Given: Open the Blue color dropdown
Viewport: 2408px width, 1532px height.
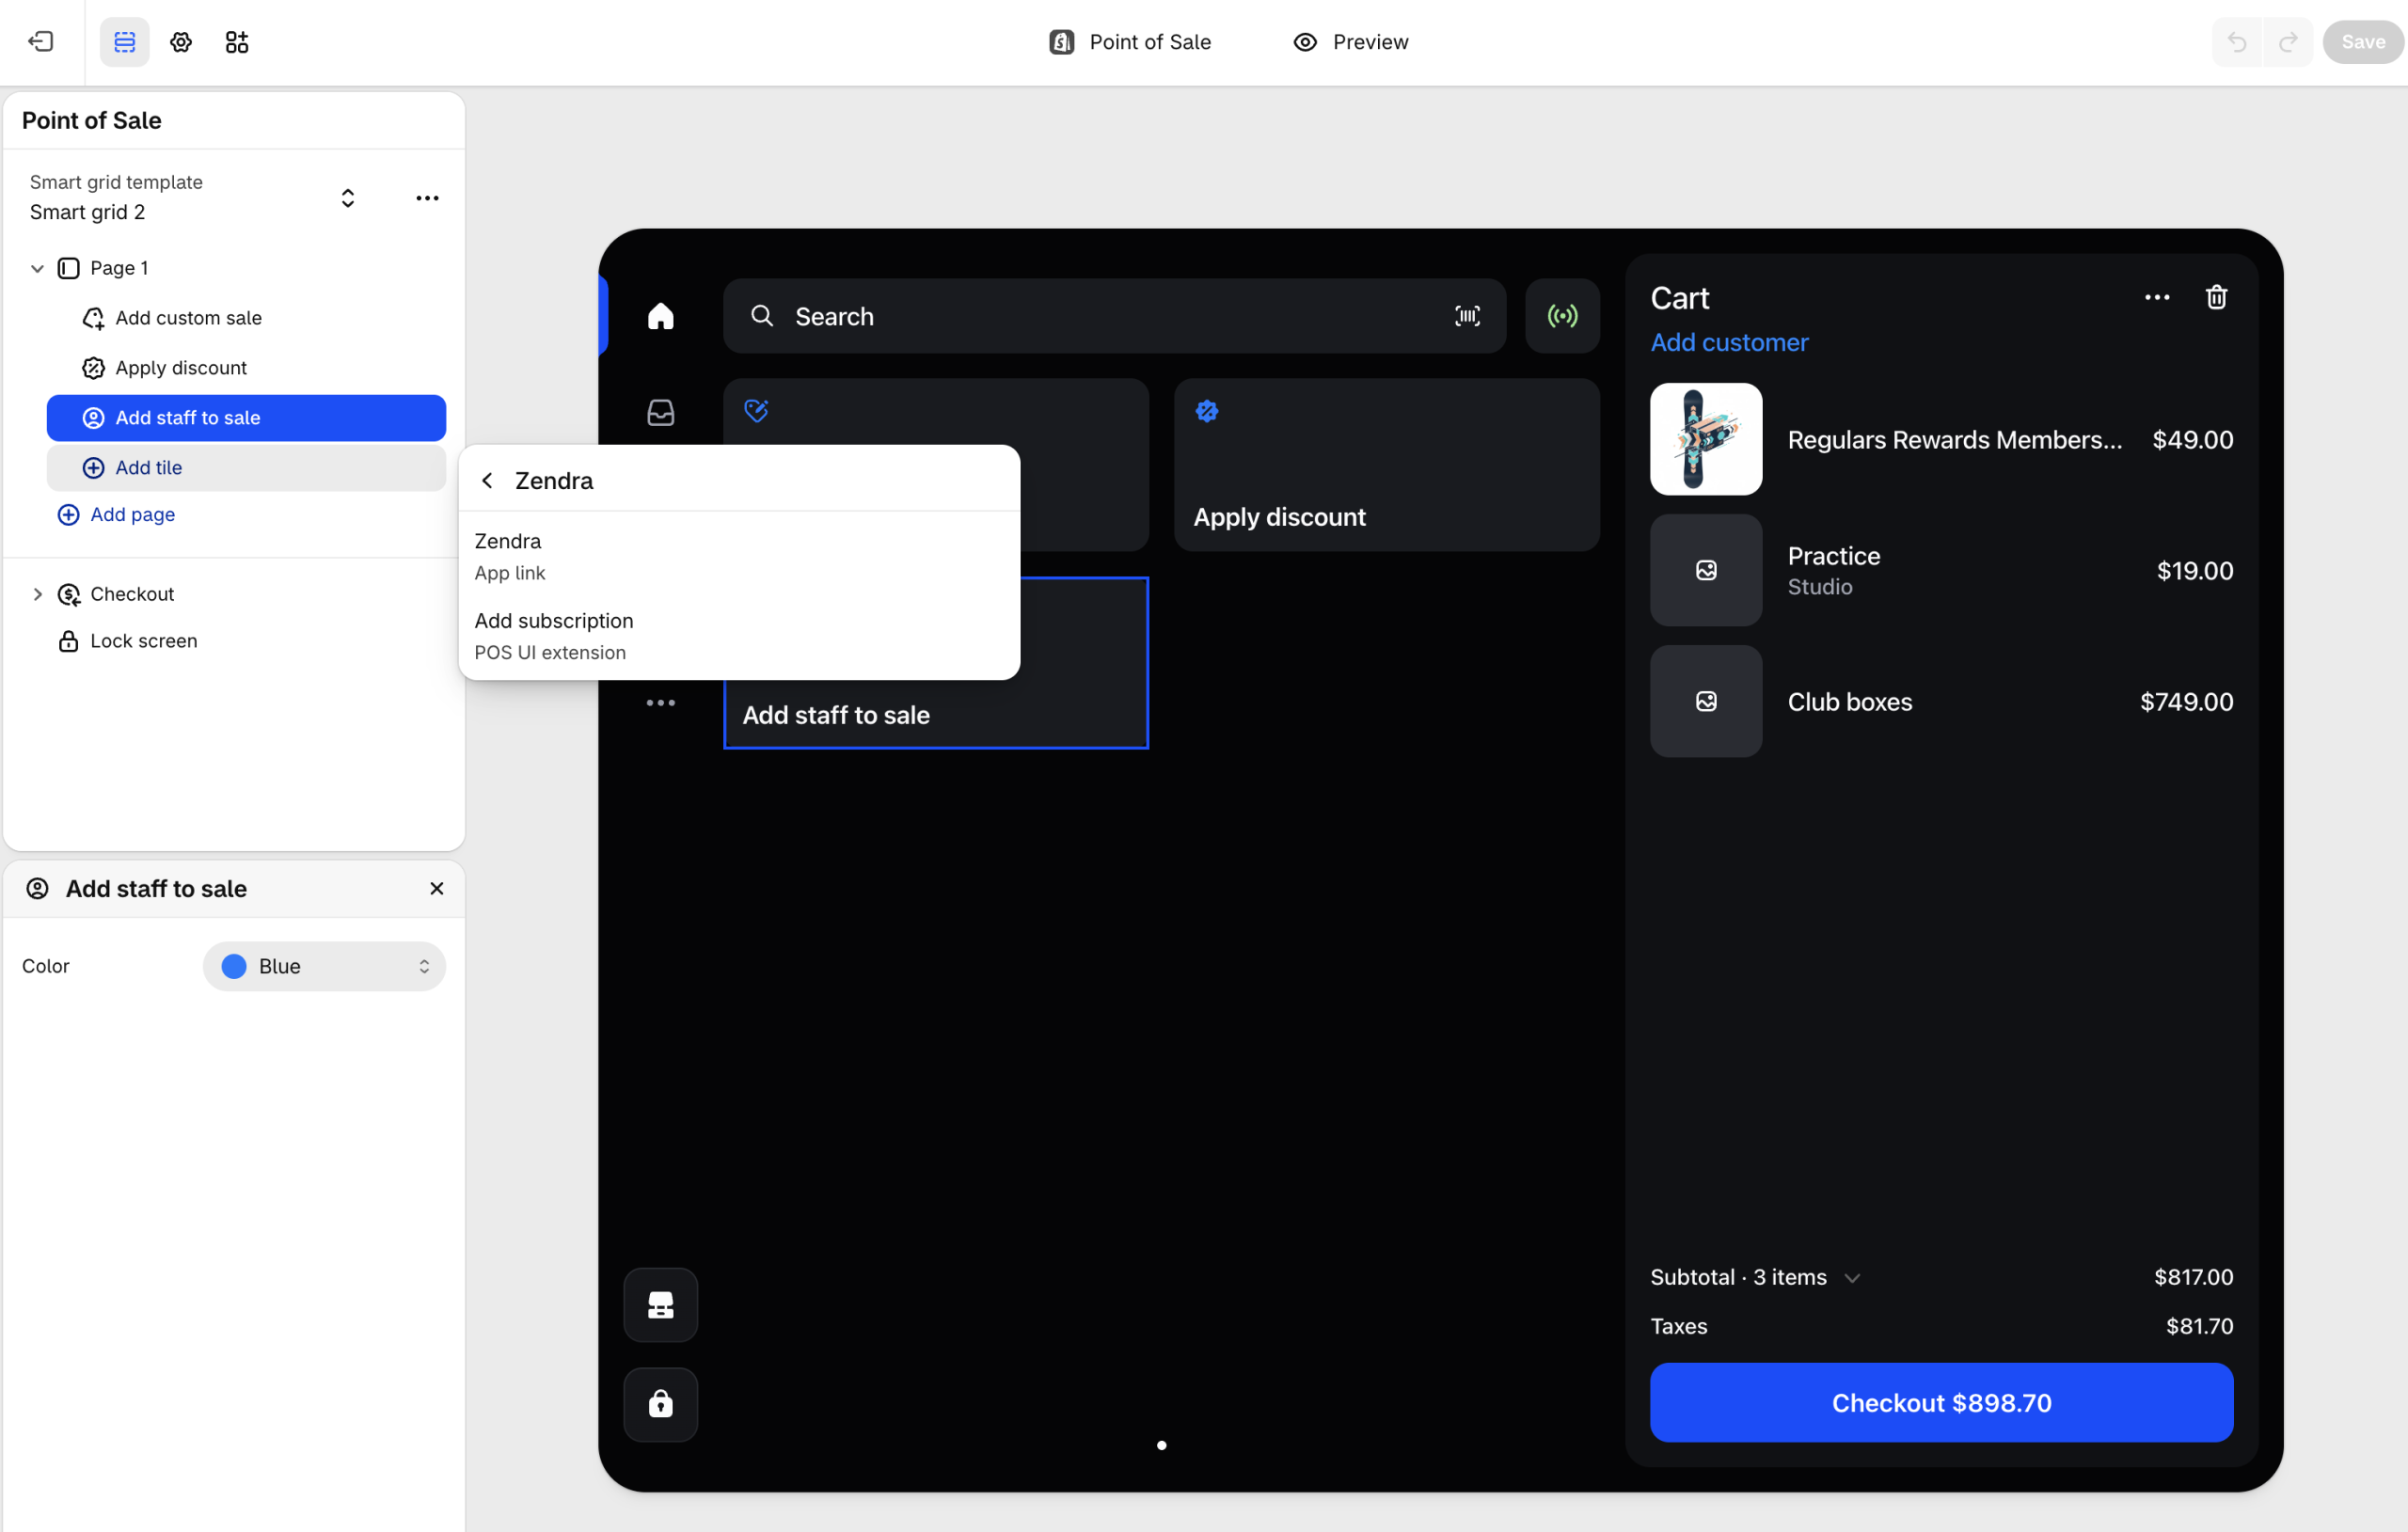Looking at the screenshot, I should pos(324,966).
